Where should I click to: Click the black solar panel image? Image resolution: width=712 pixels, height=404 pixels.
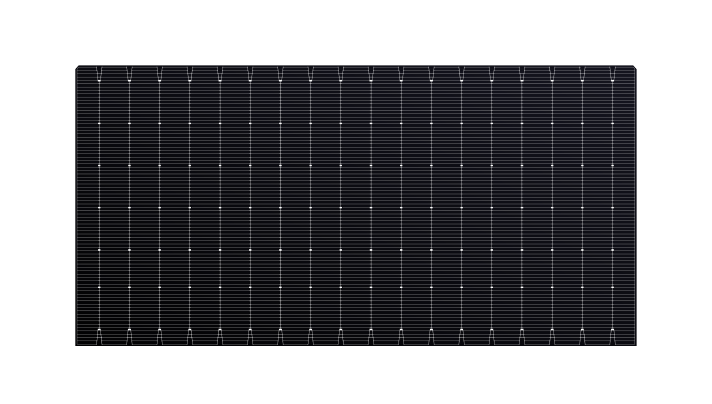click(x=356, y=205)
